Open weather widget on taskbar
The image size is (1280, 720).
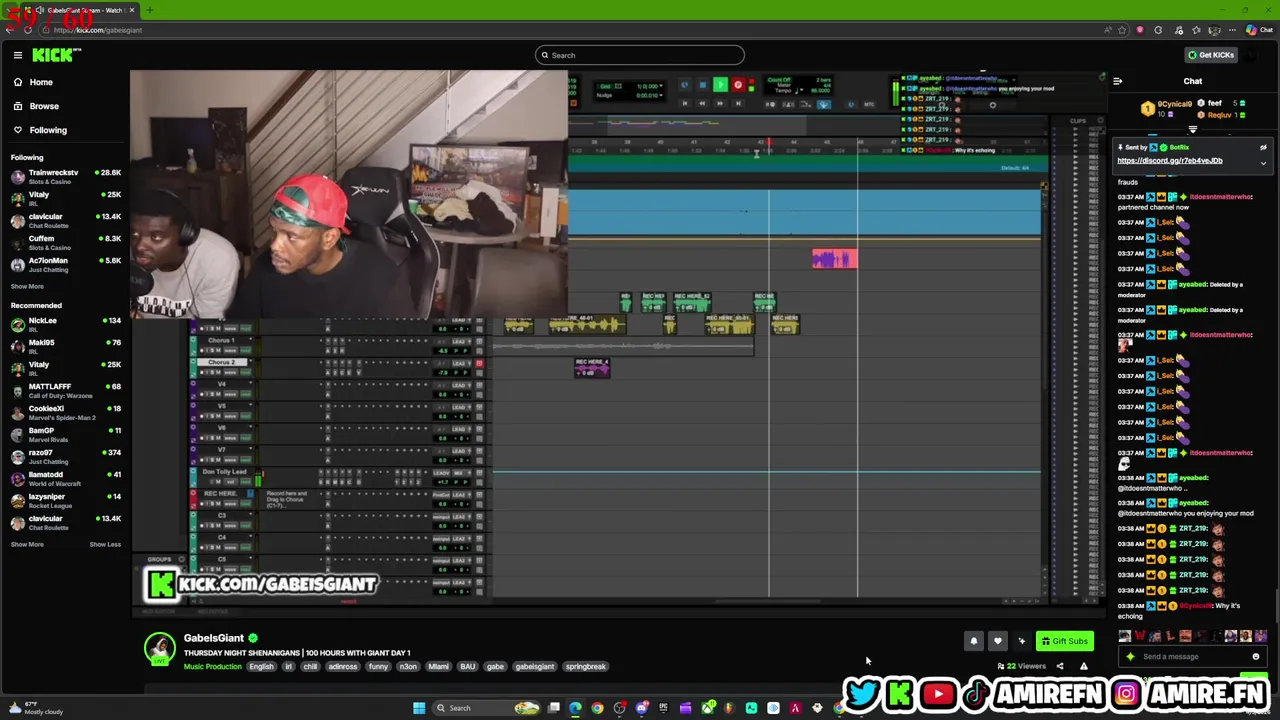click(x=34, y=708)
